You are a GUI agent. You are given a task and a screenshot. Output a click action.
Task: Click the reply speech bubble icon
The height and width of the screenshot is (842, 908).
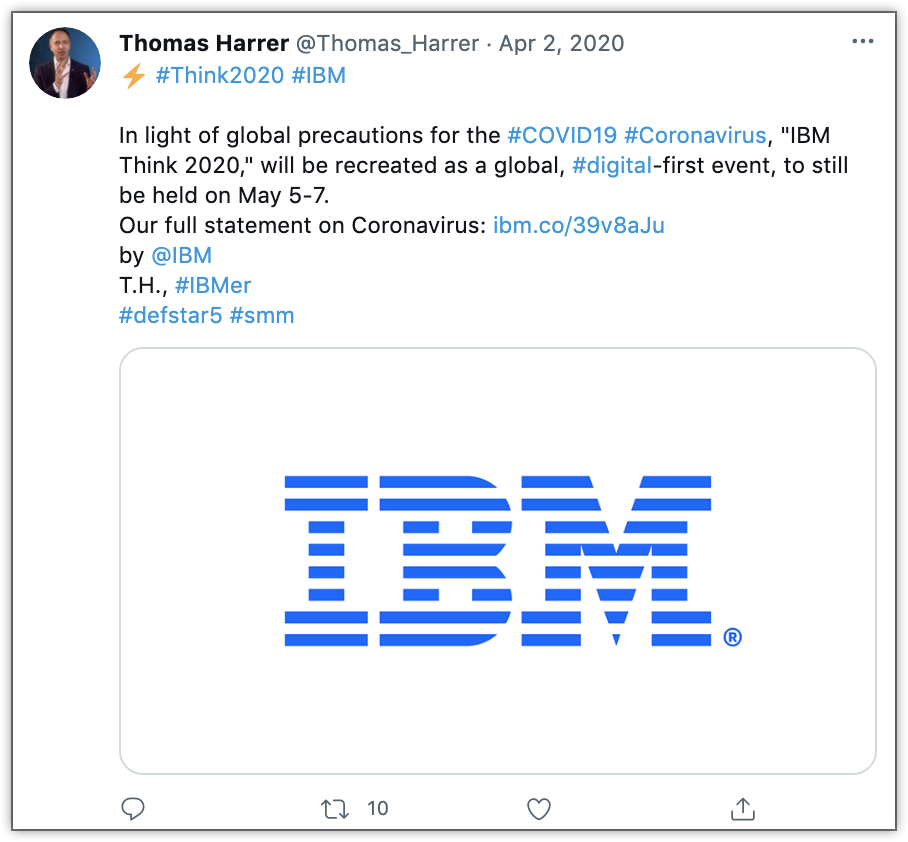point(133,808)
